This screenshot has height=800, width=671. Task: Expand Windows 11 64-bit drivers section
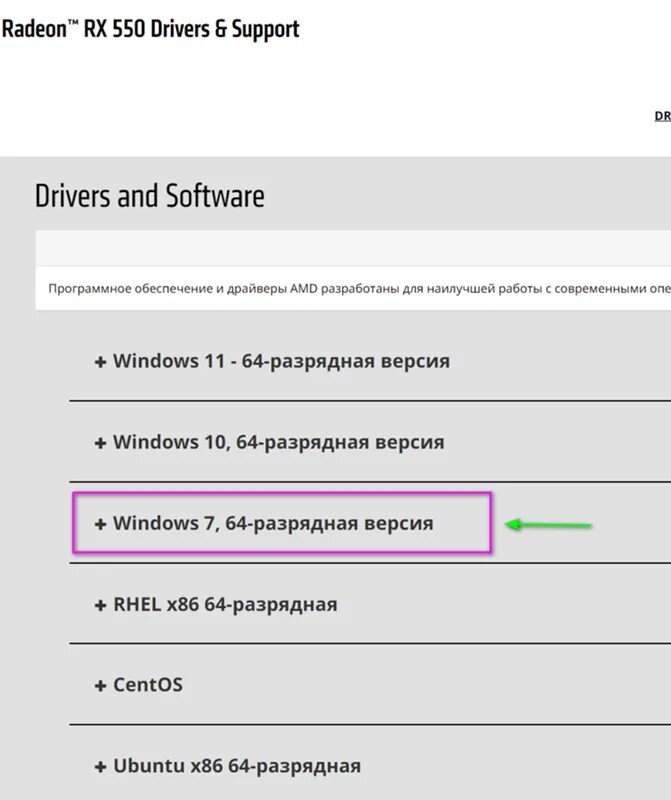click(272, 361)
